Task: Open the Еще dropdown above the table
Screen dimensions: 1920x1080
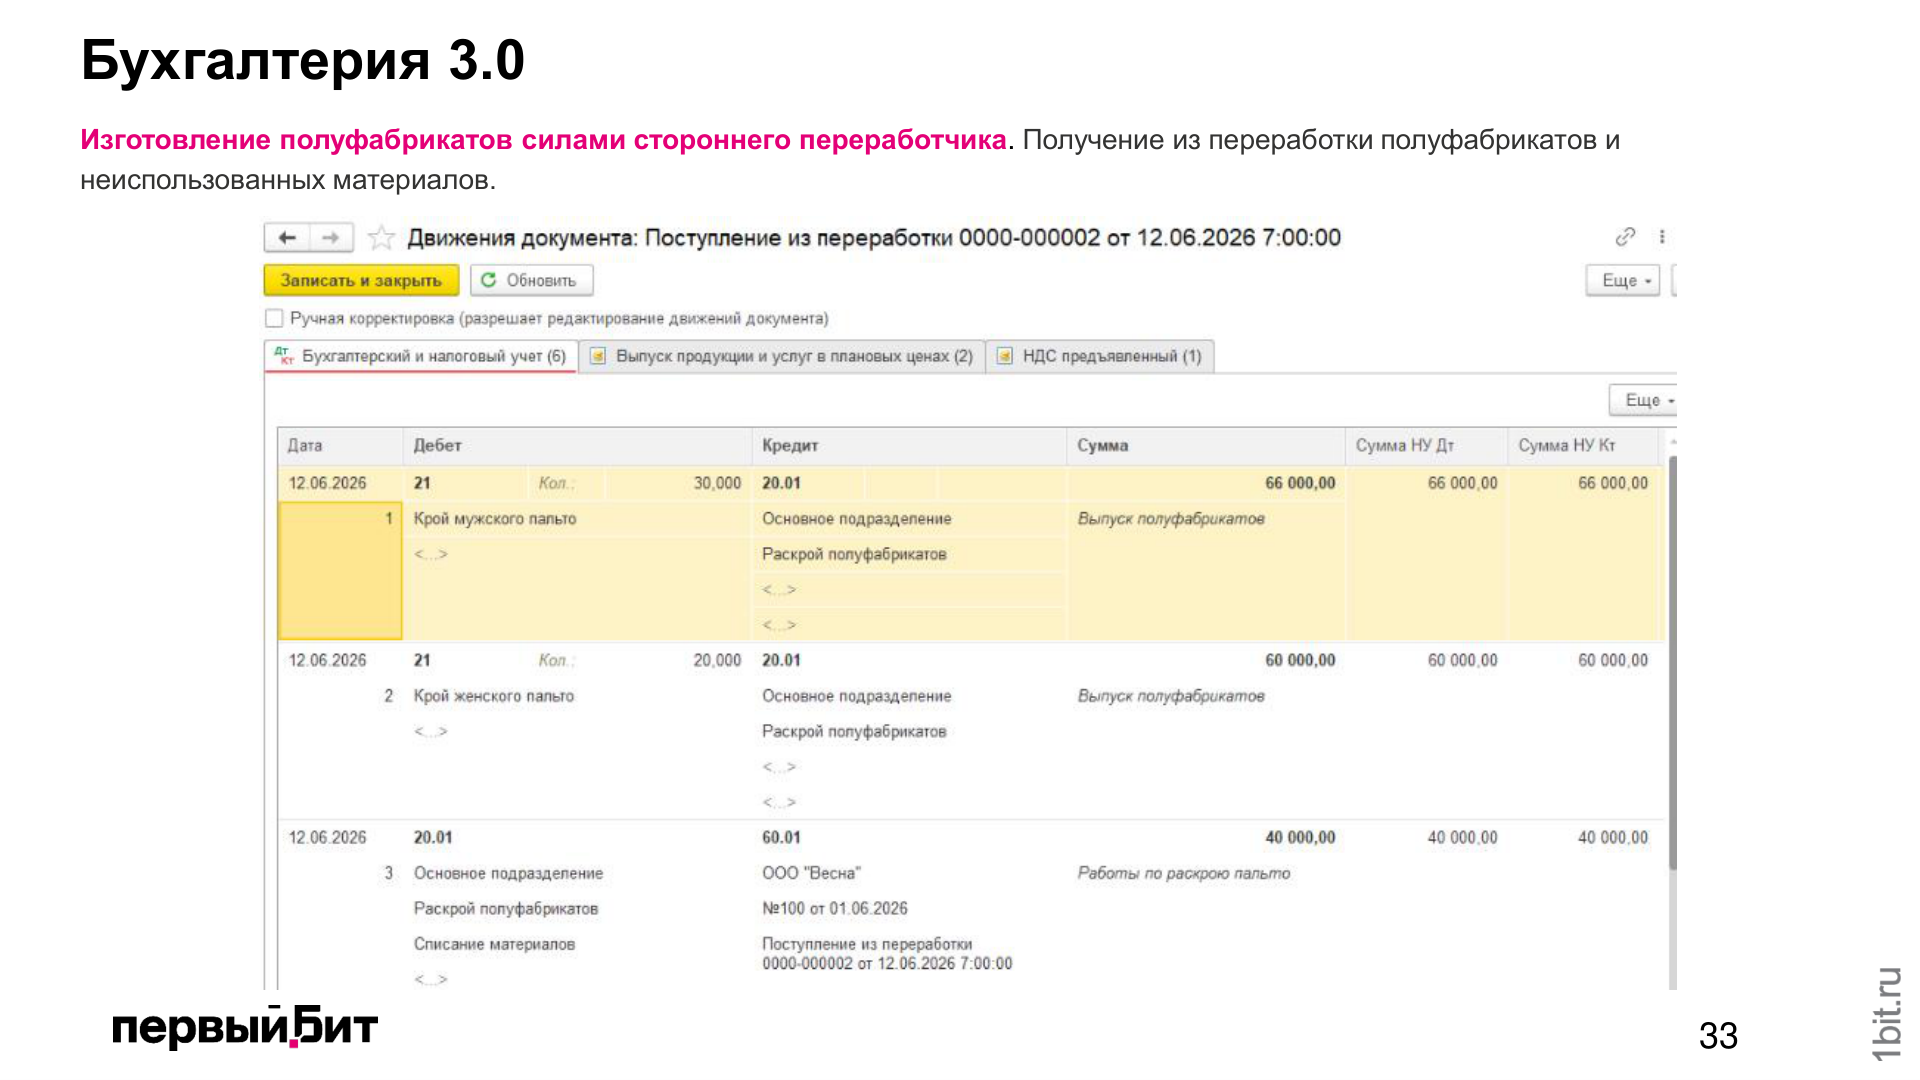Action: 1643,400
